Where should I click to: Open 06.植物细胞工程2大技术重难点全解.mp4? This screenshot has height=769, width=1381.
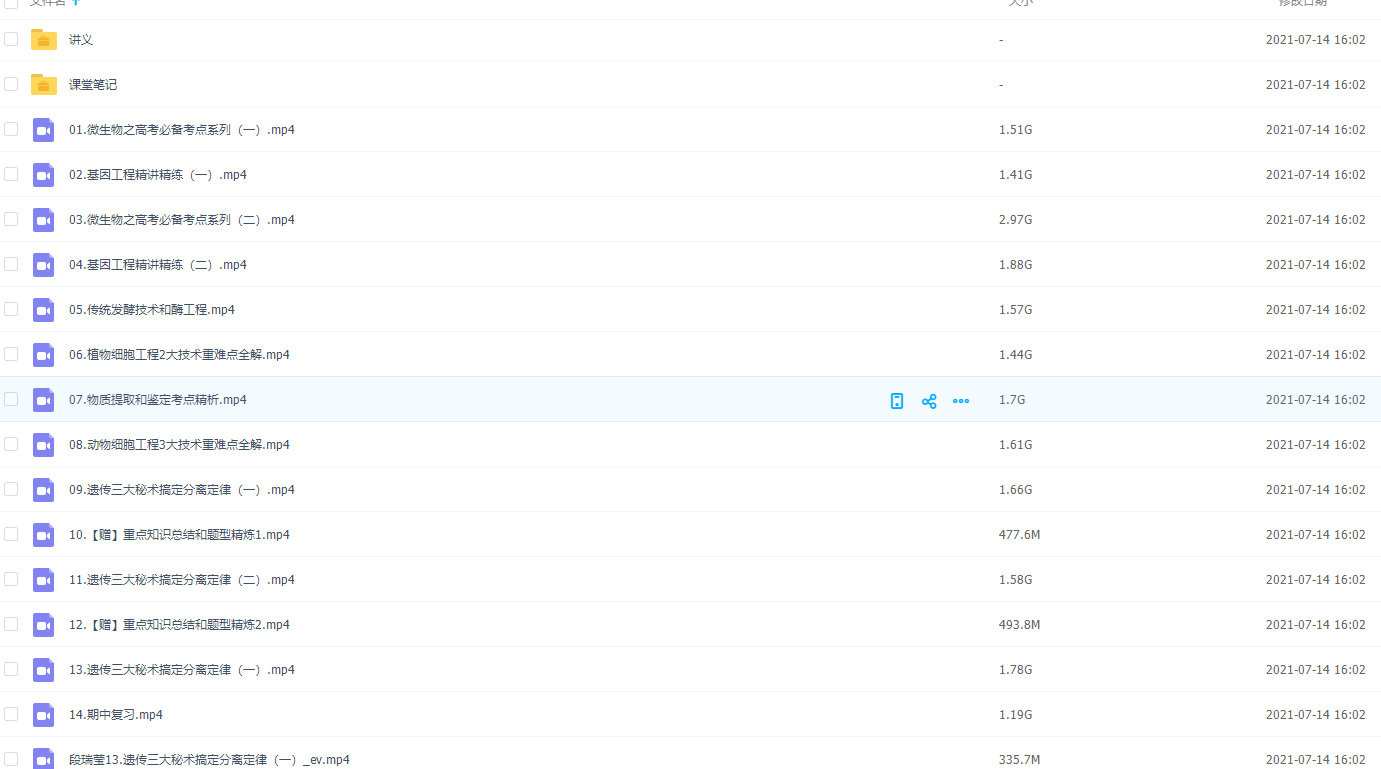click(179, 355)
